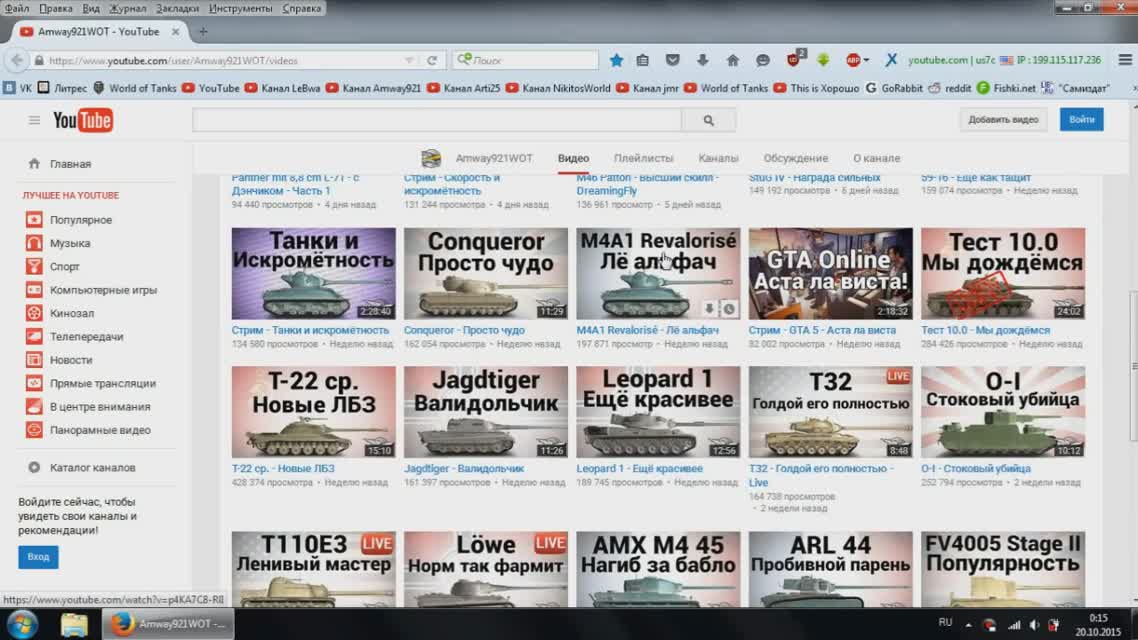
Task: Click the blue Войти button
Action: 1081,120
